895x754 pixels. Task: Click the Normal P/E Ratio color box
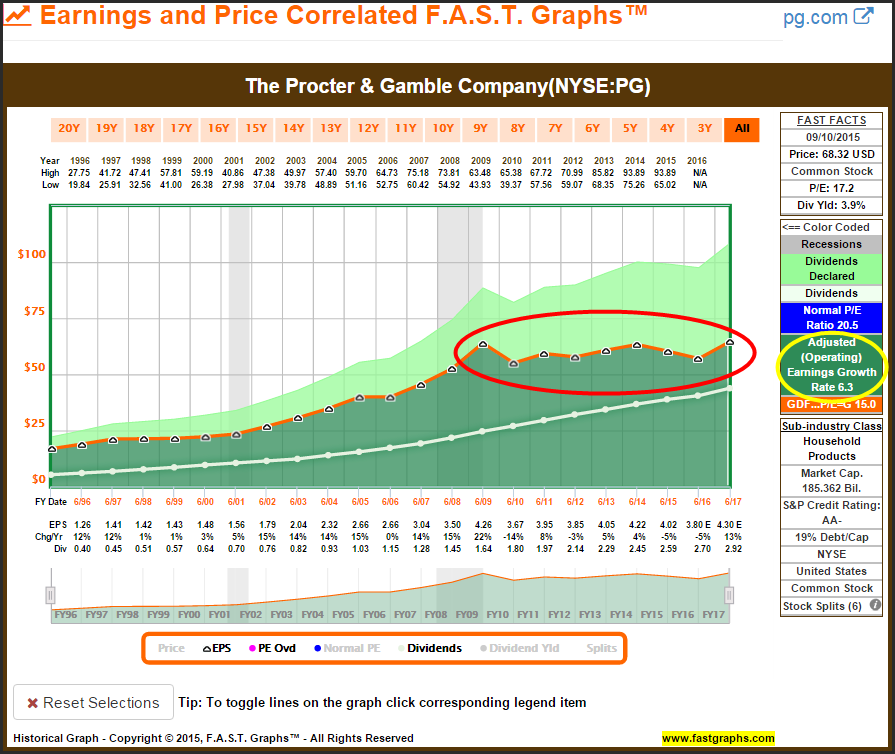[x=832, y=317]
